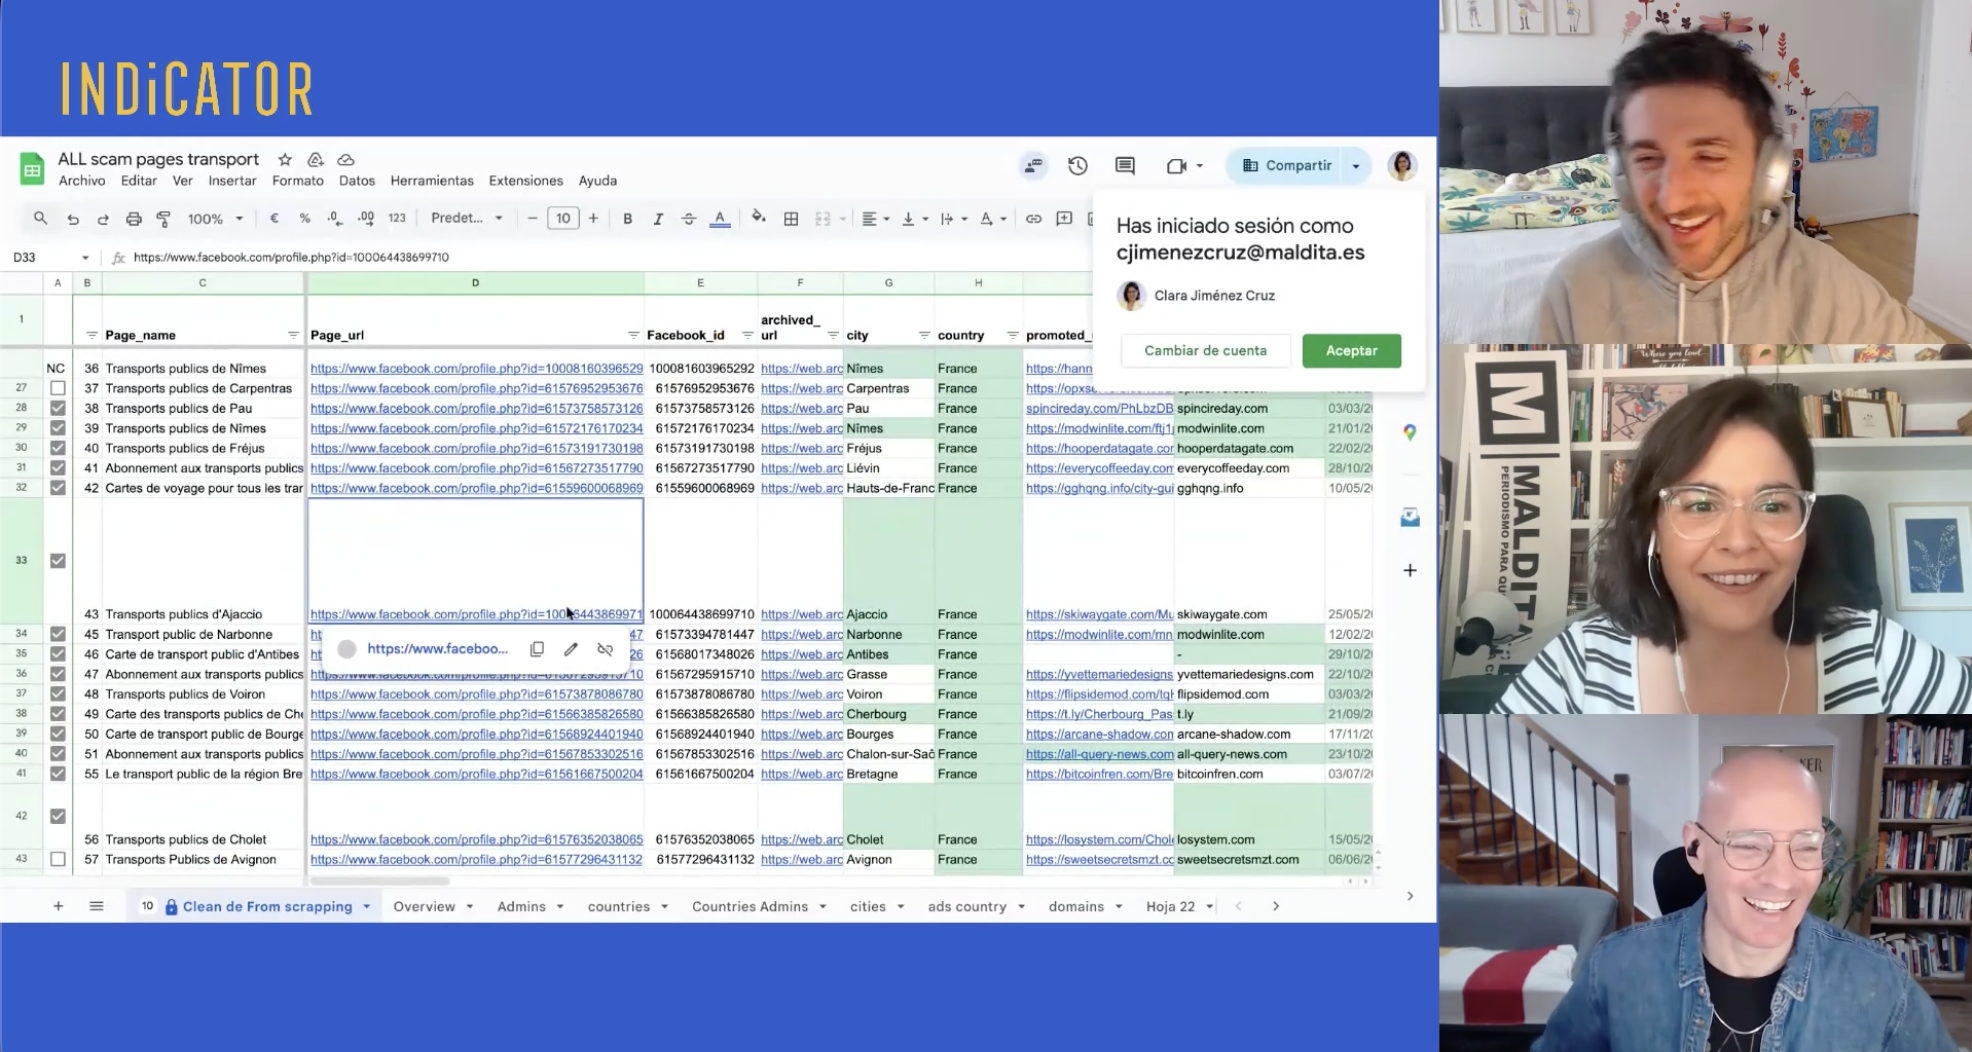The height and width of the screenshot is (1052, 1972).
Task: Uncheck the Transports publics d'Ajaccio checkbox
Action: [x=58, y=561]
